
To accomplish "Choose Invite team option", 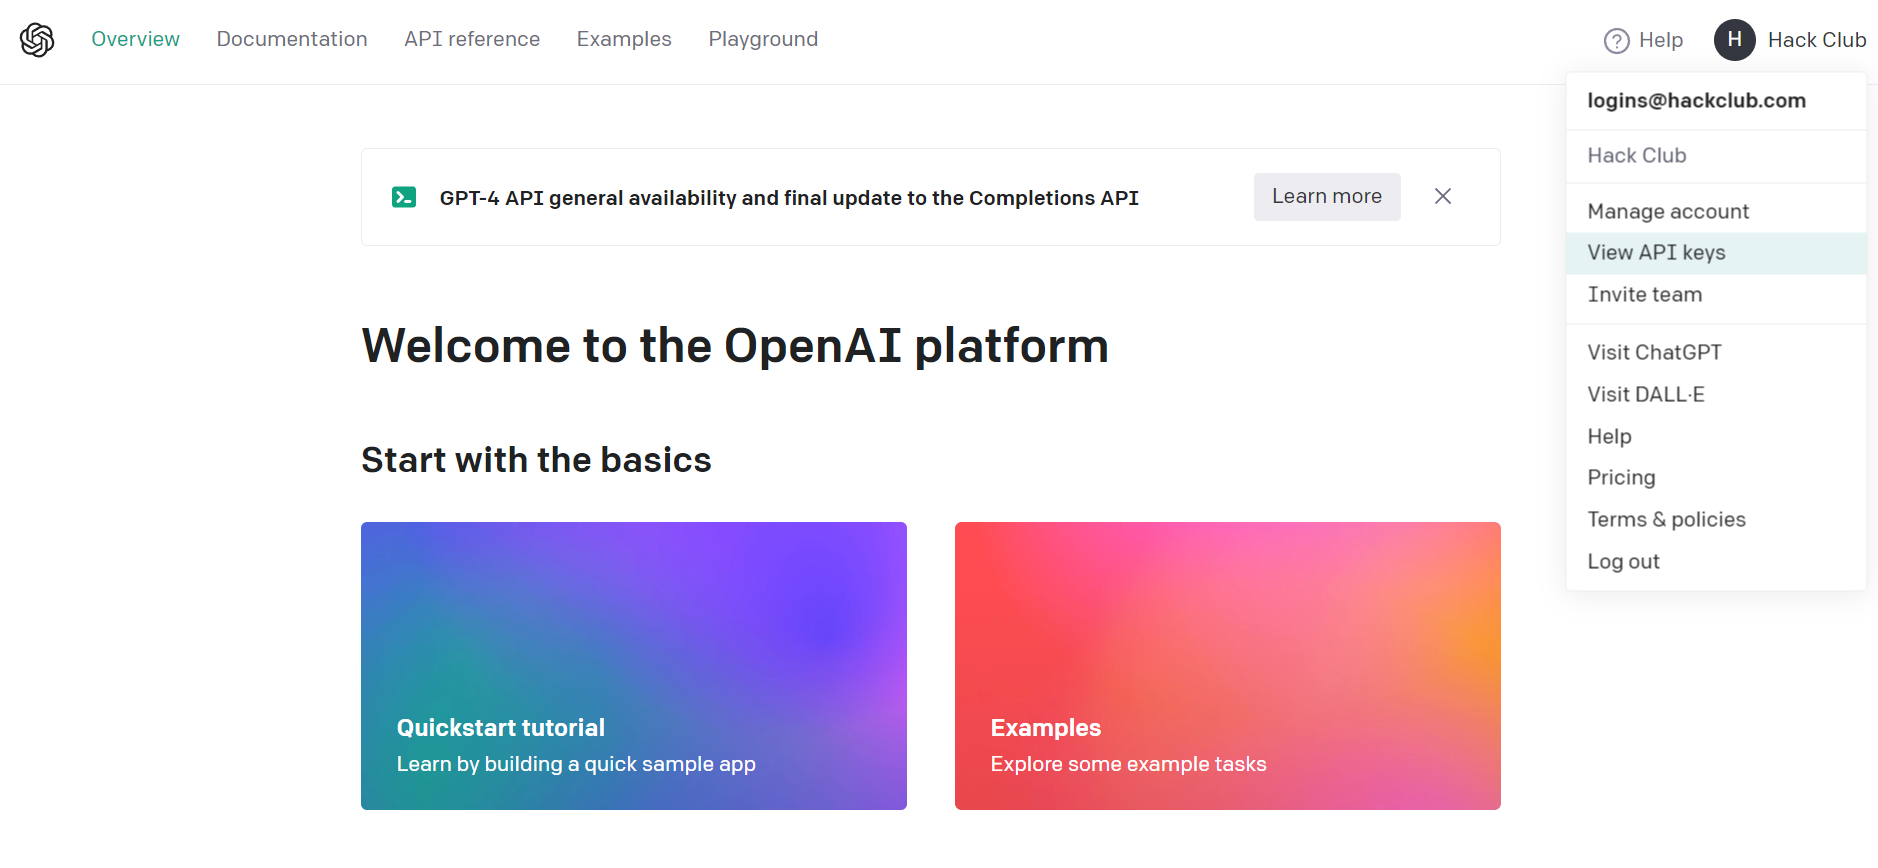I will (x=1716, y=295).
